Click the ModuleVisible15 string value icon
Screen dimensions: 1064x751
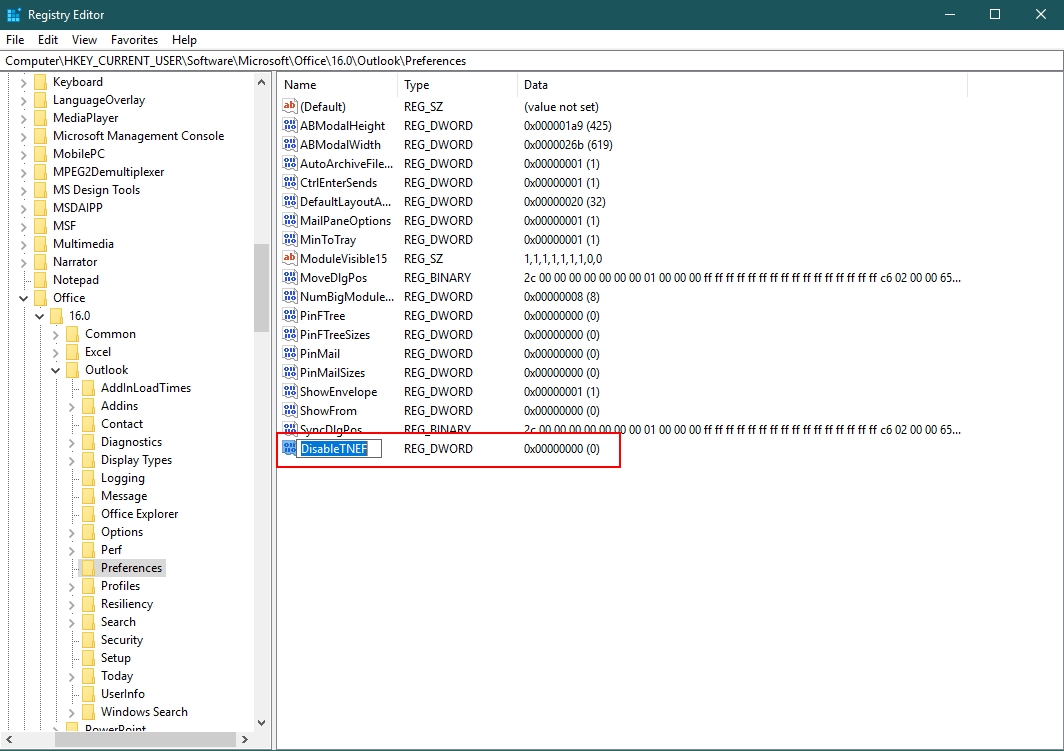pyautogui.click(x=290, y=259)
